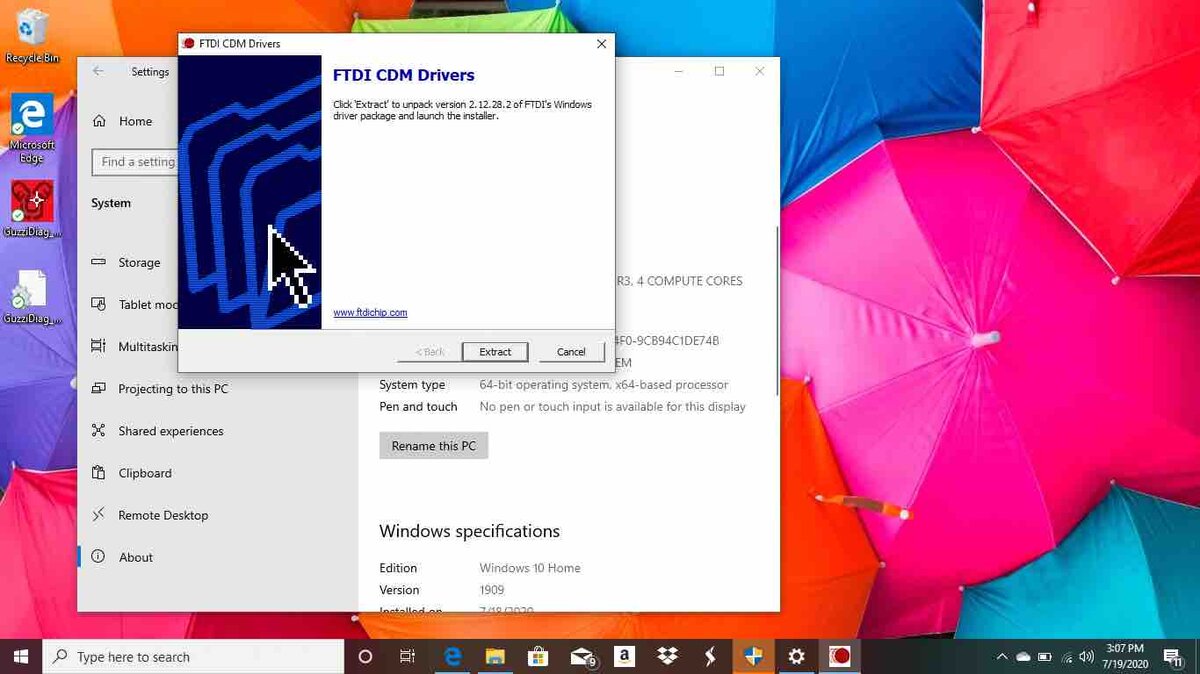Select the red GuzziDiag desktop shortcut
This screenshot has width=1200, height=674.
pos(32,208)
